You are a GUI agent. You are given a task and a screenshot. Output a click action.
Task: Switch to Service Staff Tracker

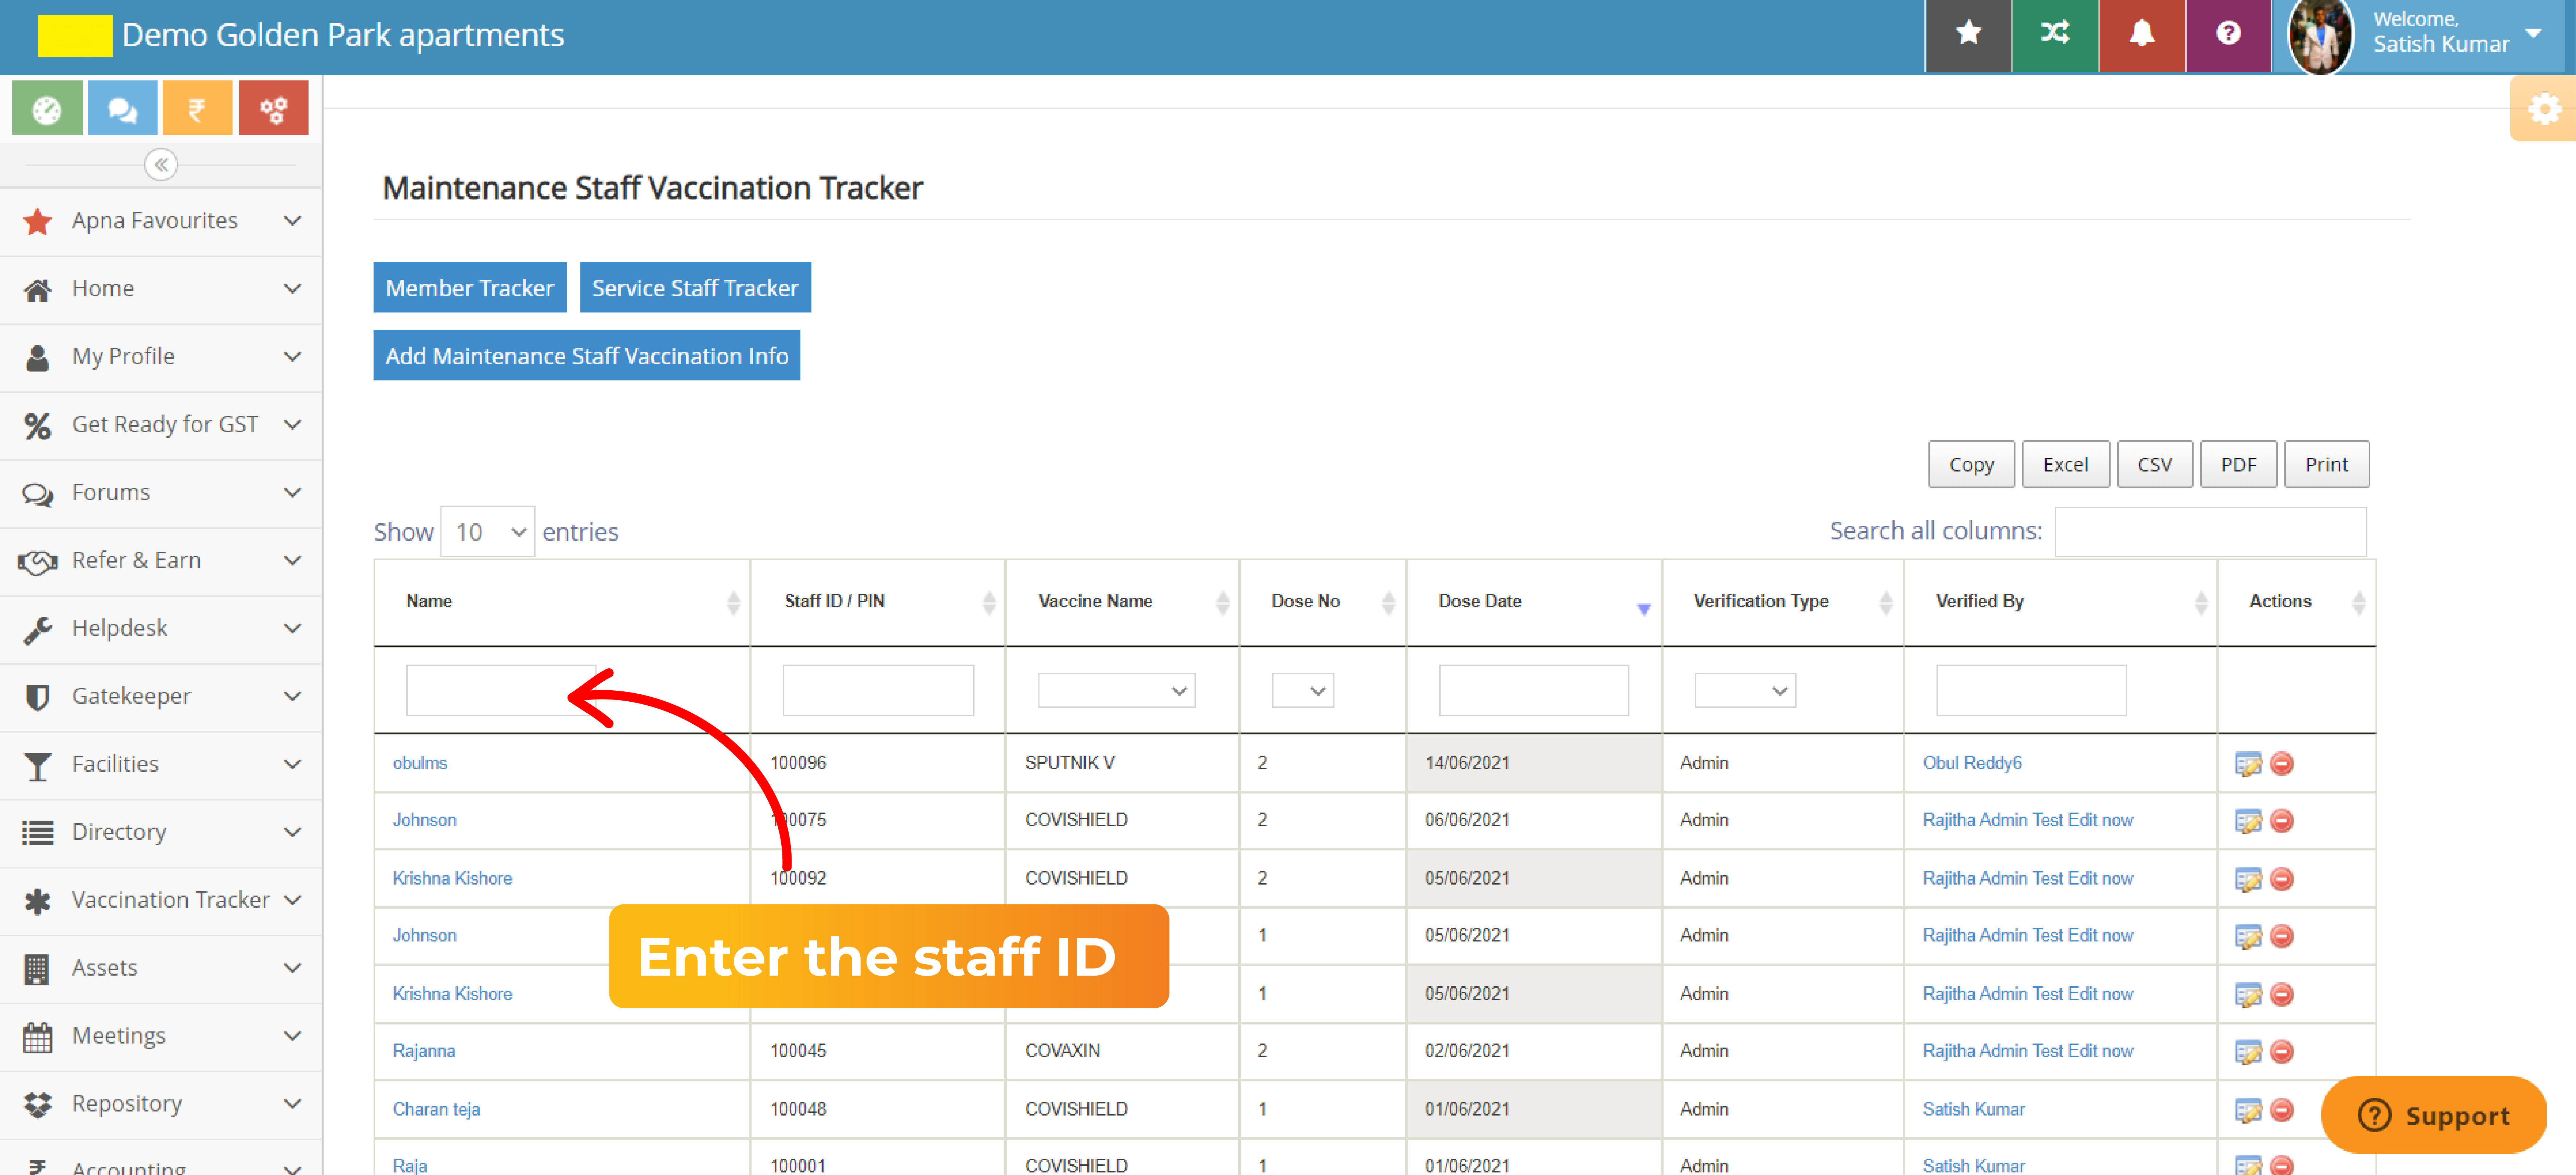tap(695, 288)
